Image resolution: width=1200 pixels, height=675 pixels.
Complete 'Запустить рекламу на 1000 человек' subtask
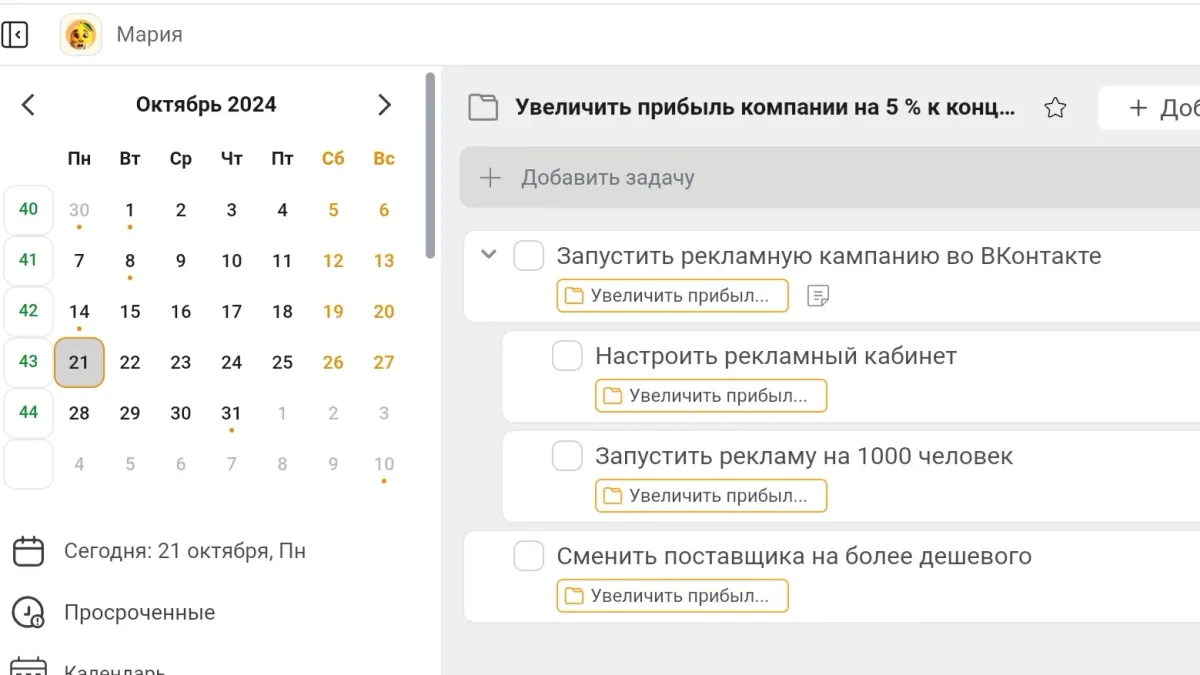[x=567, y=456]
